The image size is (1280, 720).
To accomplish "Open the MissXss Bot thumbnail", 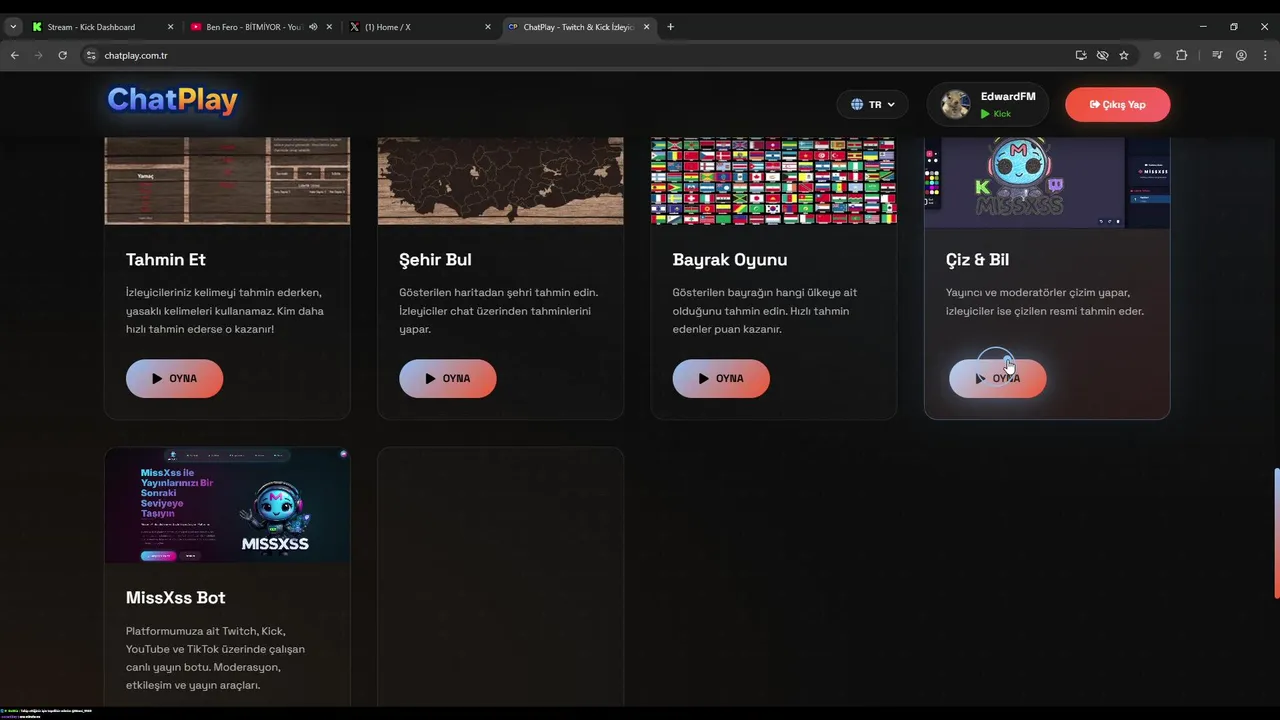I will pyautogui.click(x=227, y=506).
